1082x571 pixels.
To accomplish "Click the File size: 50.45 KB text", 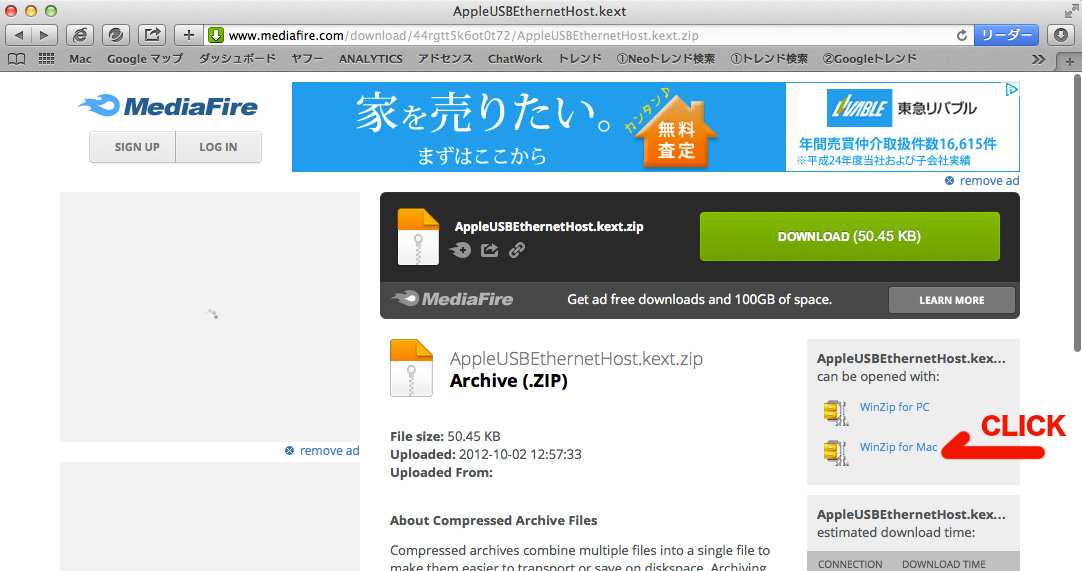I will click(x=445, y=436).
